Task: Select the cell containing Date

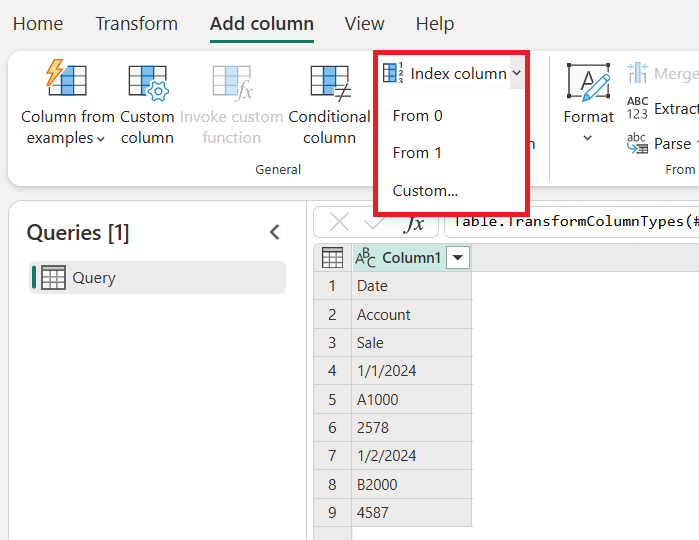Action: point(411,286)
